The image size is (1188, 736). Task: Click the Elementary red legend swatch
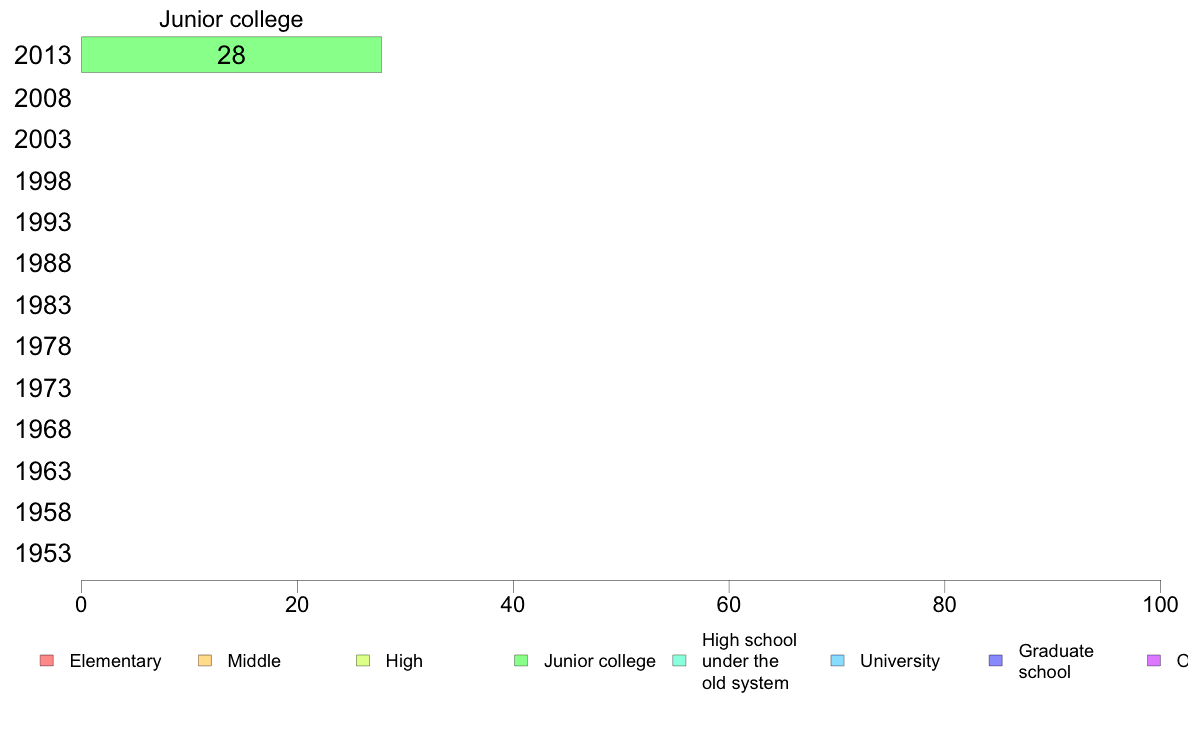coord(47,661)
